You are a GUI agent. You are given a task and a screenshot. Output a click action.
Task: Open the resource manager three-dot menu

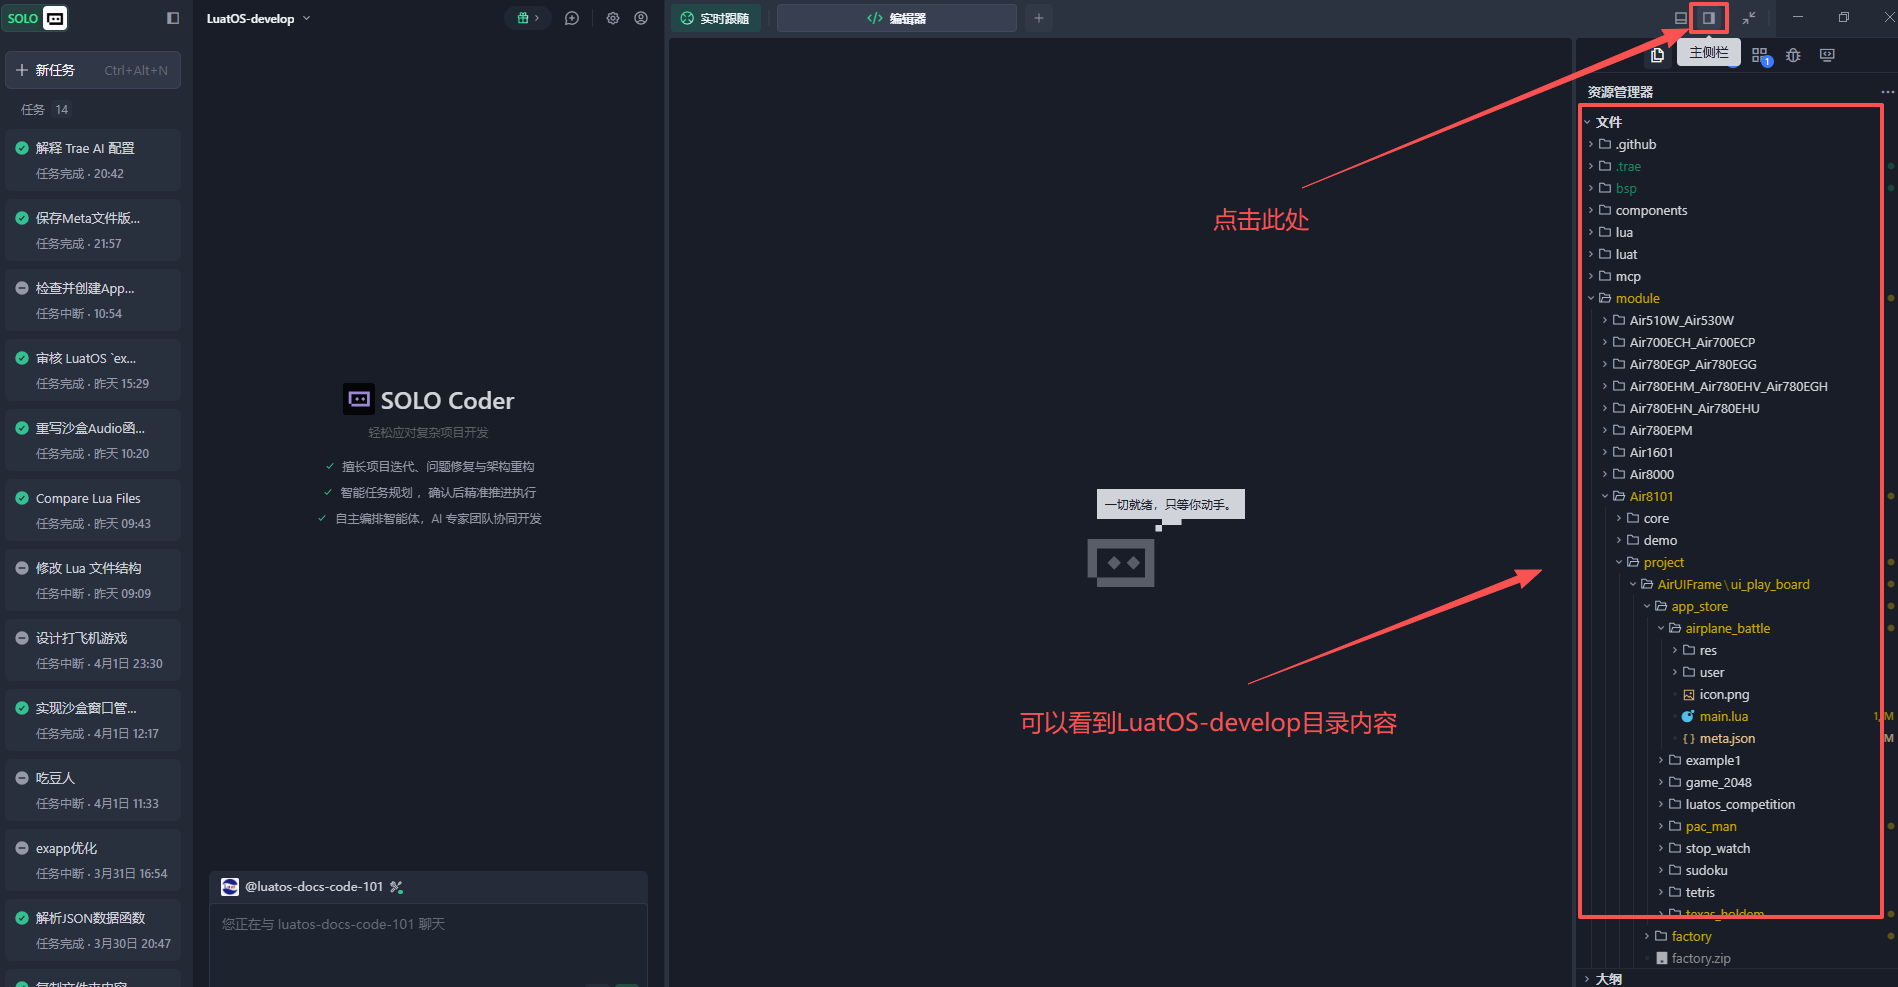(x=1887, y=92)
